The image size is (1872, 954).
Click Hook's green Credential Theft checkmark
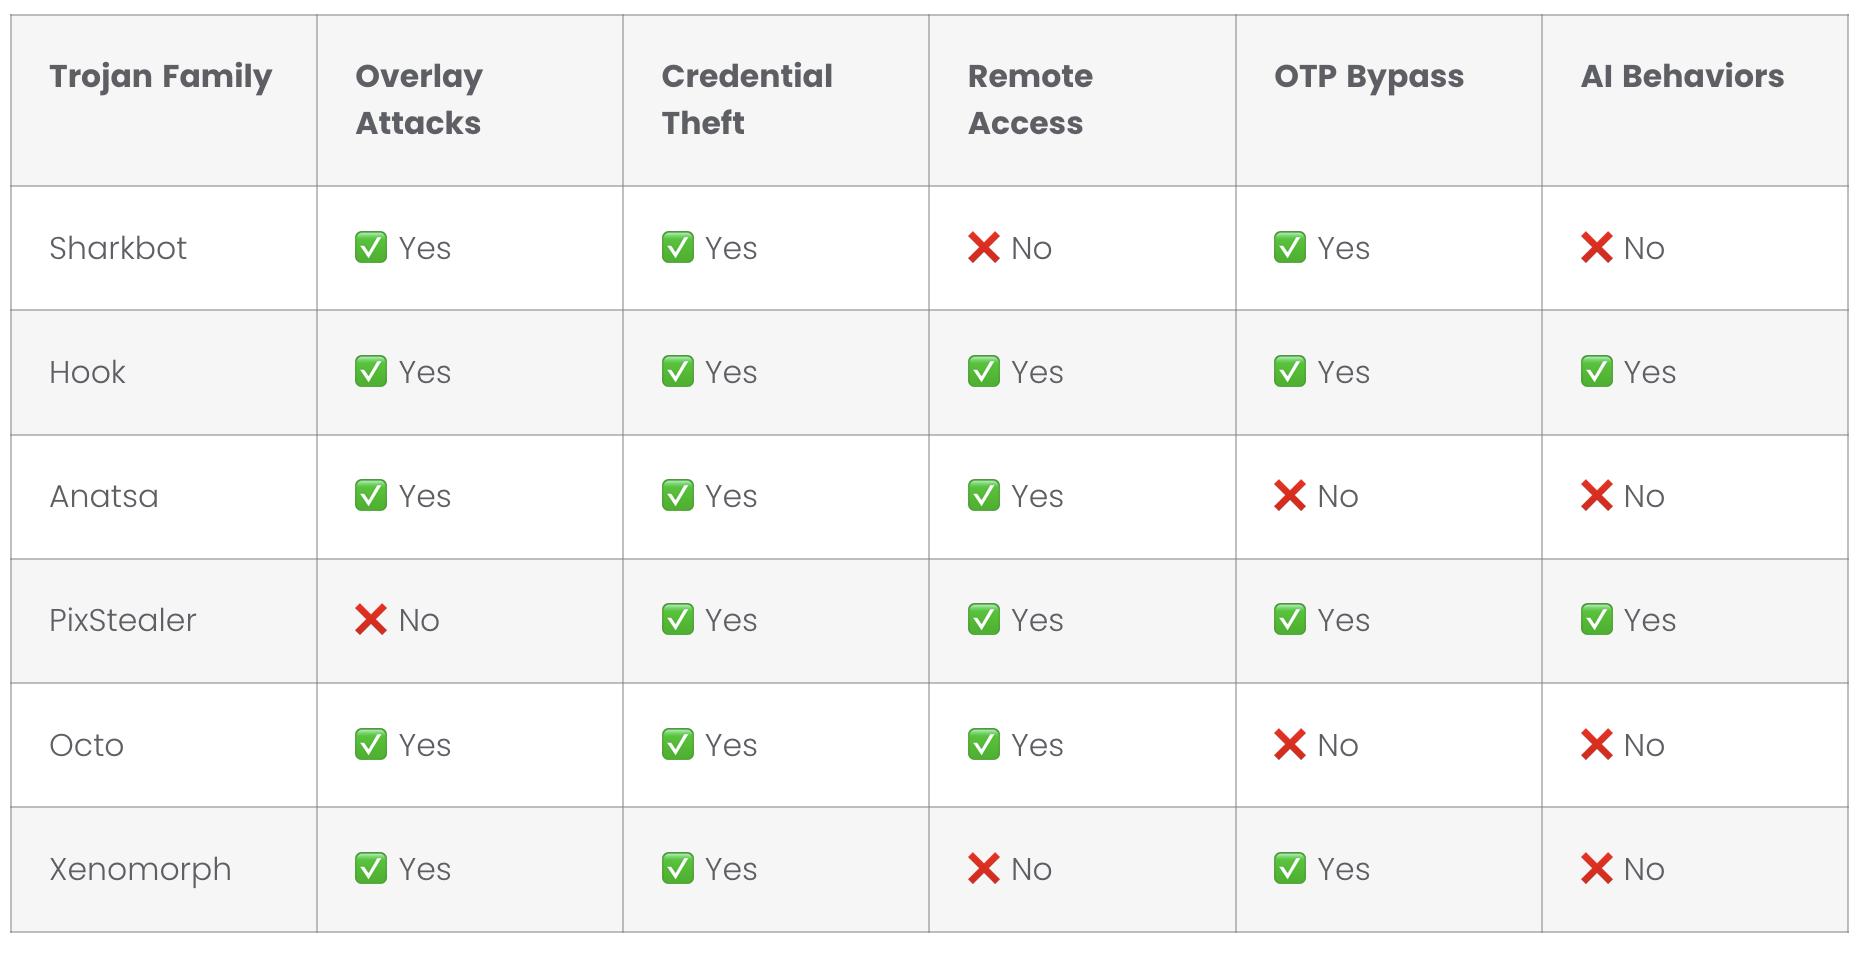point(678,372)
